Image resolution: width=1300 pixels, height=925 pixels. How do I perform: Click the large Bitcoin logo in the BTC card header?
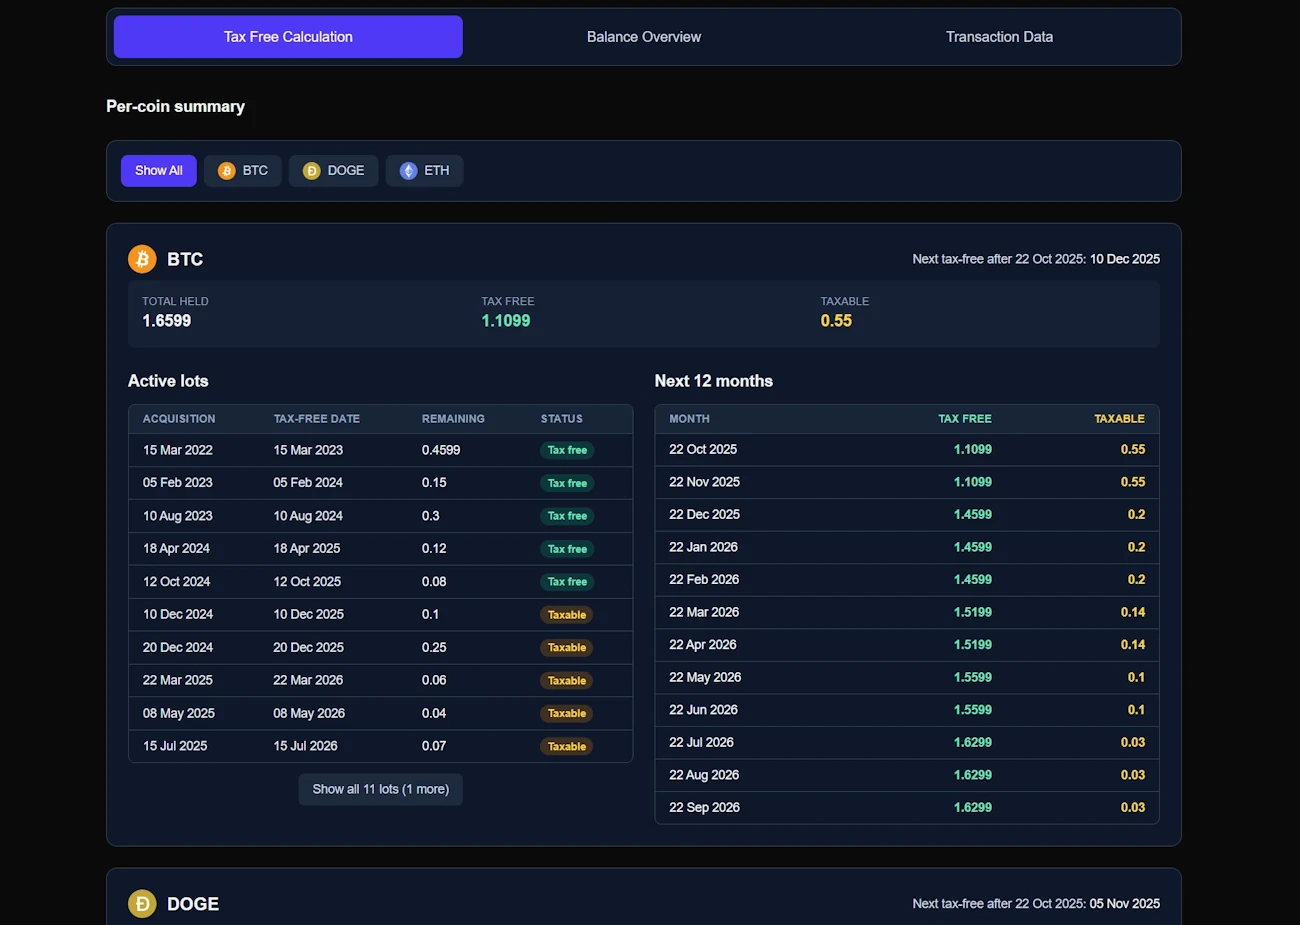142,259
